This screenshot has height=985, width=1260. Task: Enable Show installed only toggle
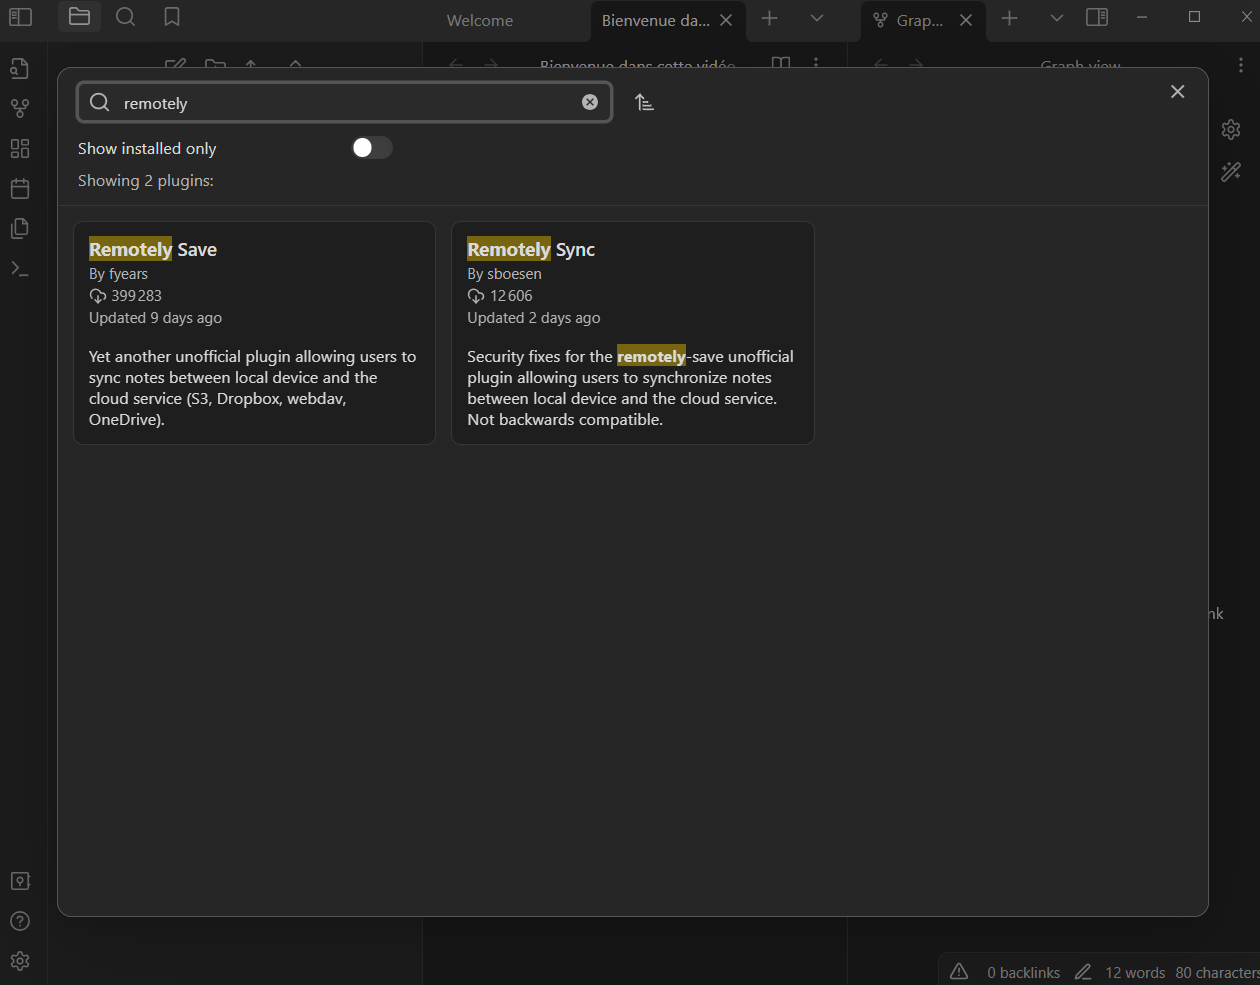(x=372, y=148)
